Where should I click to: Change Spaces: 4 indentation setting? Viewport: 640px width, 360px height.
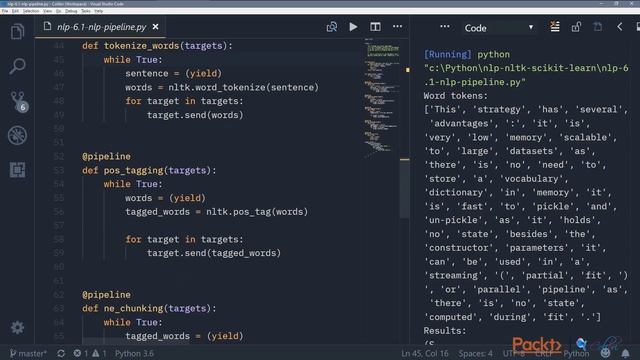(x=475, y=353)
